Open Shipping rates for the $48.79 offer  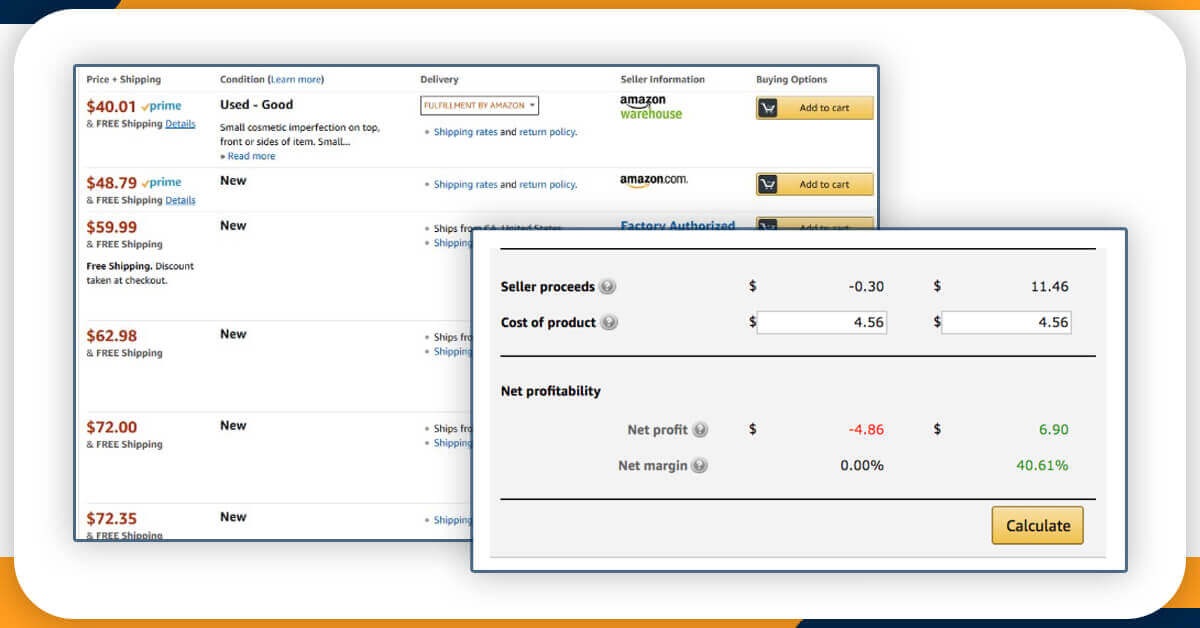(465, 185)
